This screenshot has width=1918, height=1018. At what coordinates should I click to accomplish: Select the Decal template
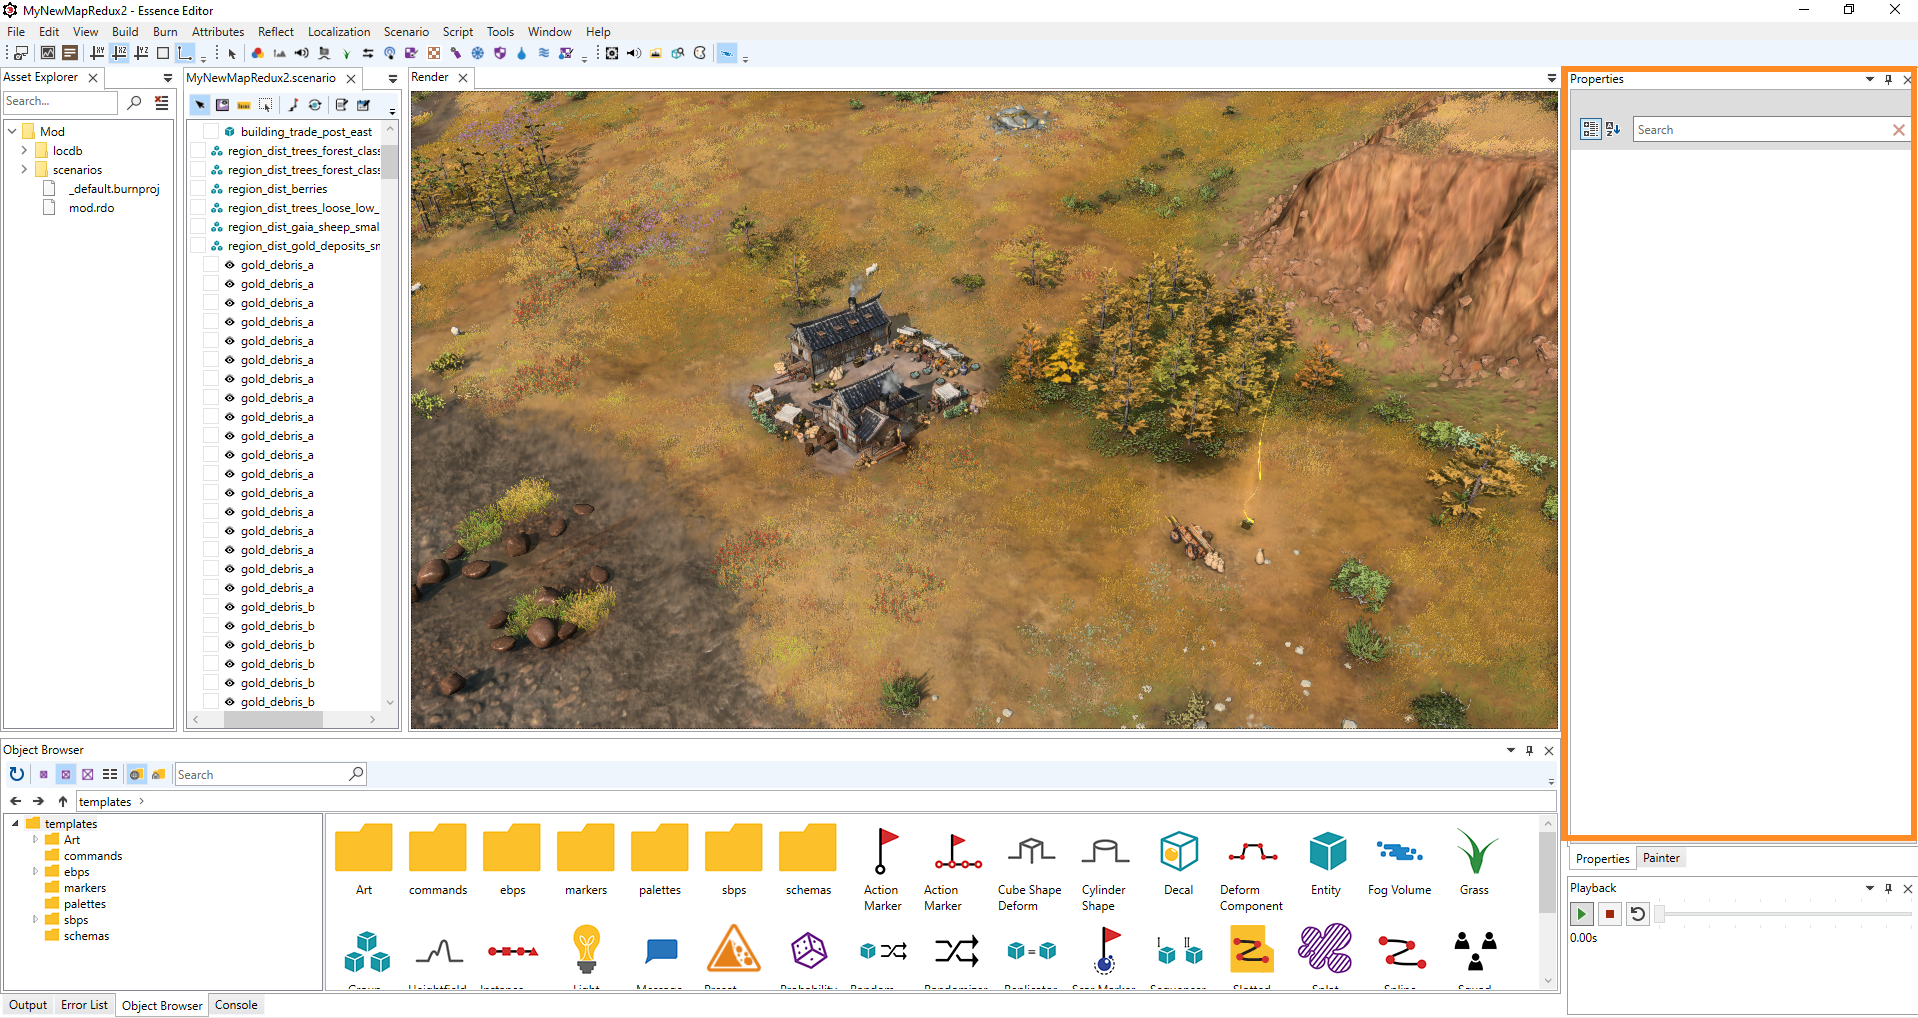pos(1179,862)
